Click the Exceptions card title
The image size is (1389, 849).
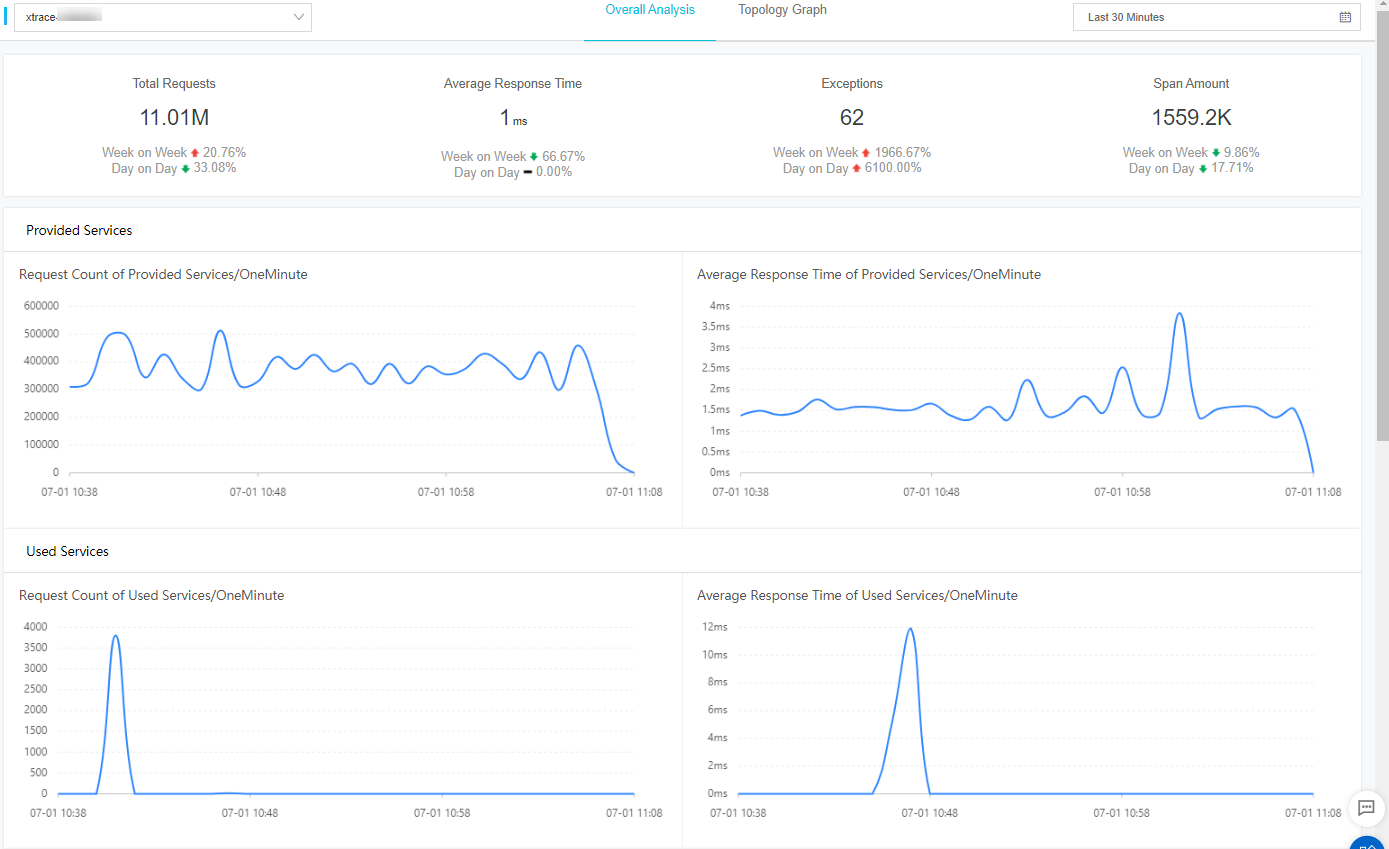852,84
